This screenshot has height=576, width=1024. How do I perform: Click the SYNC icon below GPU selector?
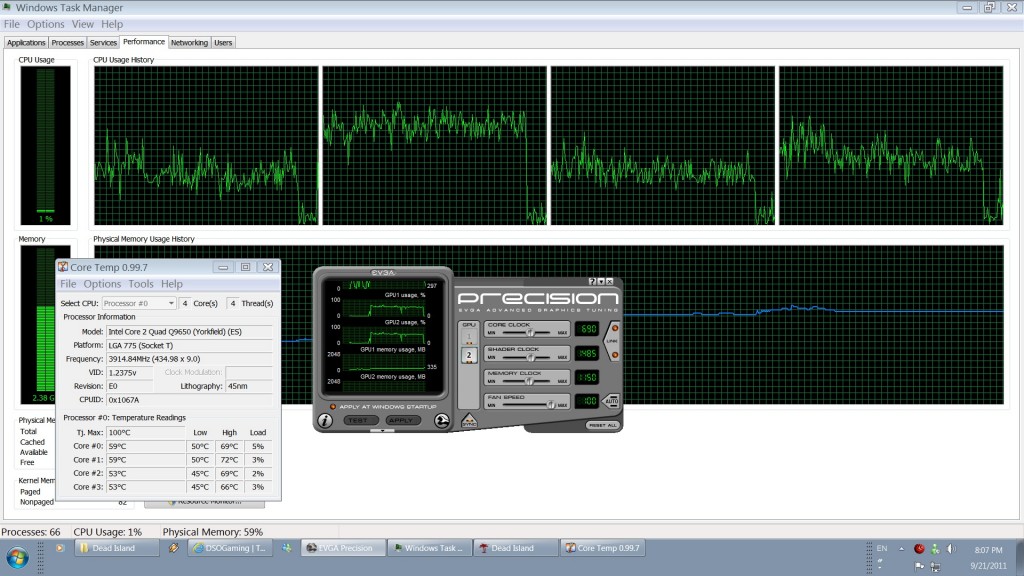coord(469,422)
